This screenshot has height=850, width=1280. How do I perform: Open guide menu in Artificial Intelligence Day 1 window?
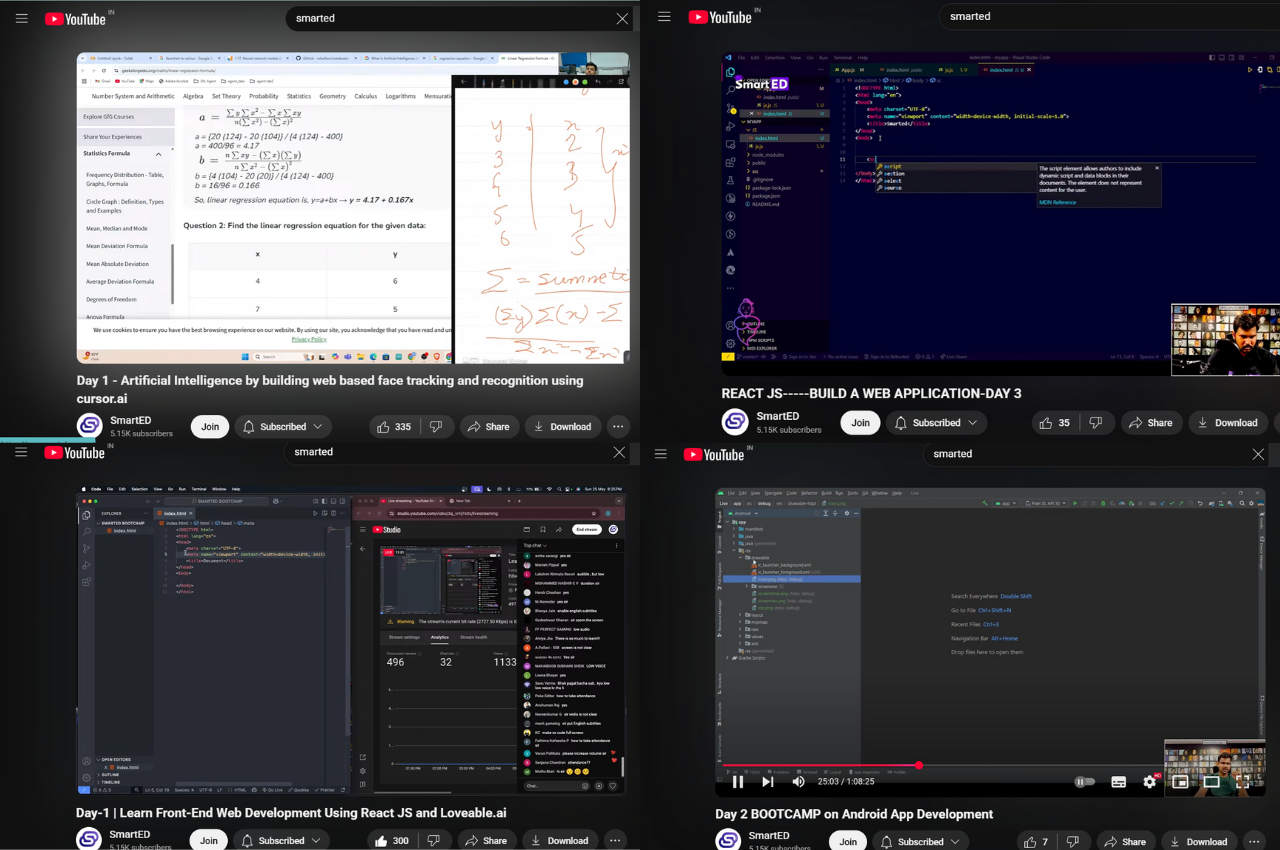point(21,19)
